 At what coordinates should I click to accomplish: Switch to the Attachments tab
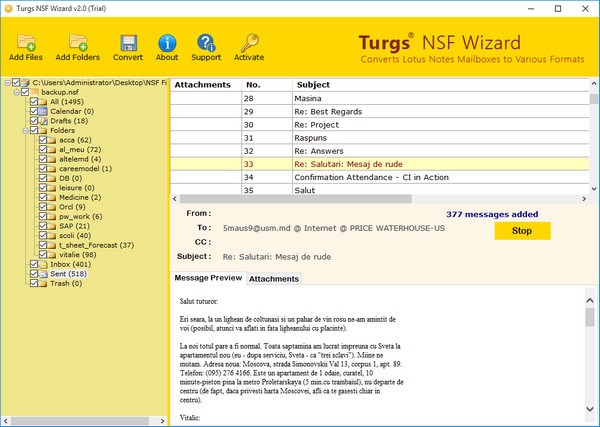pos(273,278)
